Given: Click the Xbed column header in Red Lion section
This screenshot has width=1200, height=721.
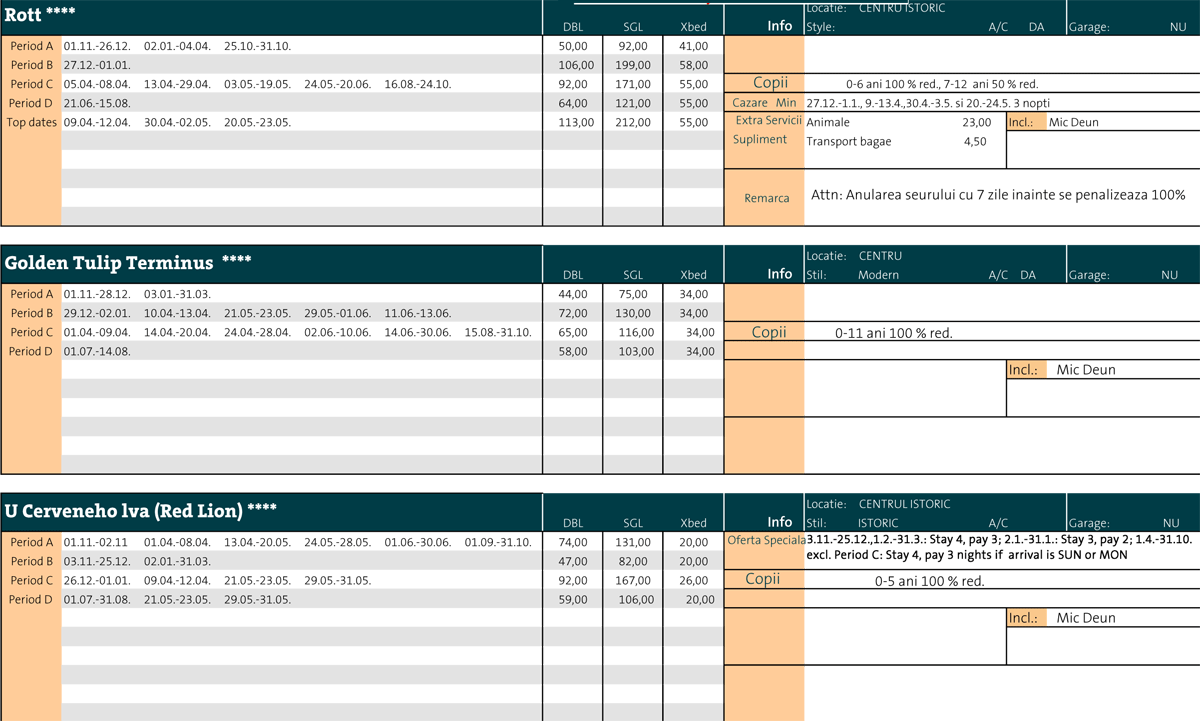Looking at the screenshot, I should tap(692, 523).
